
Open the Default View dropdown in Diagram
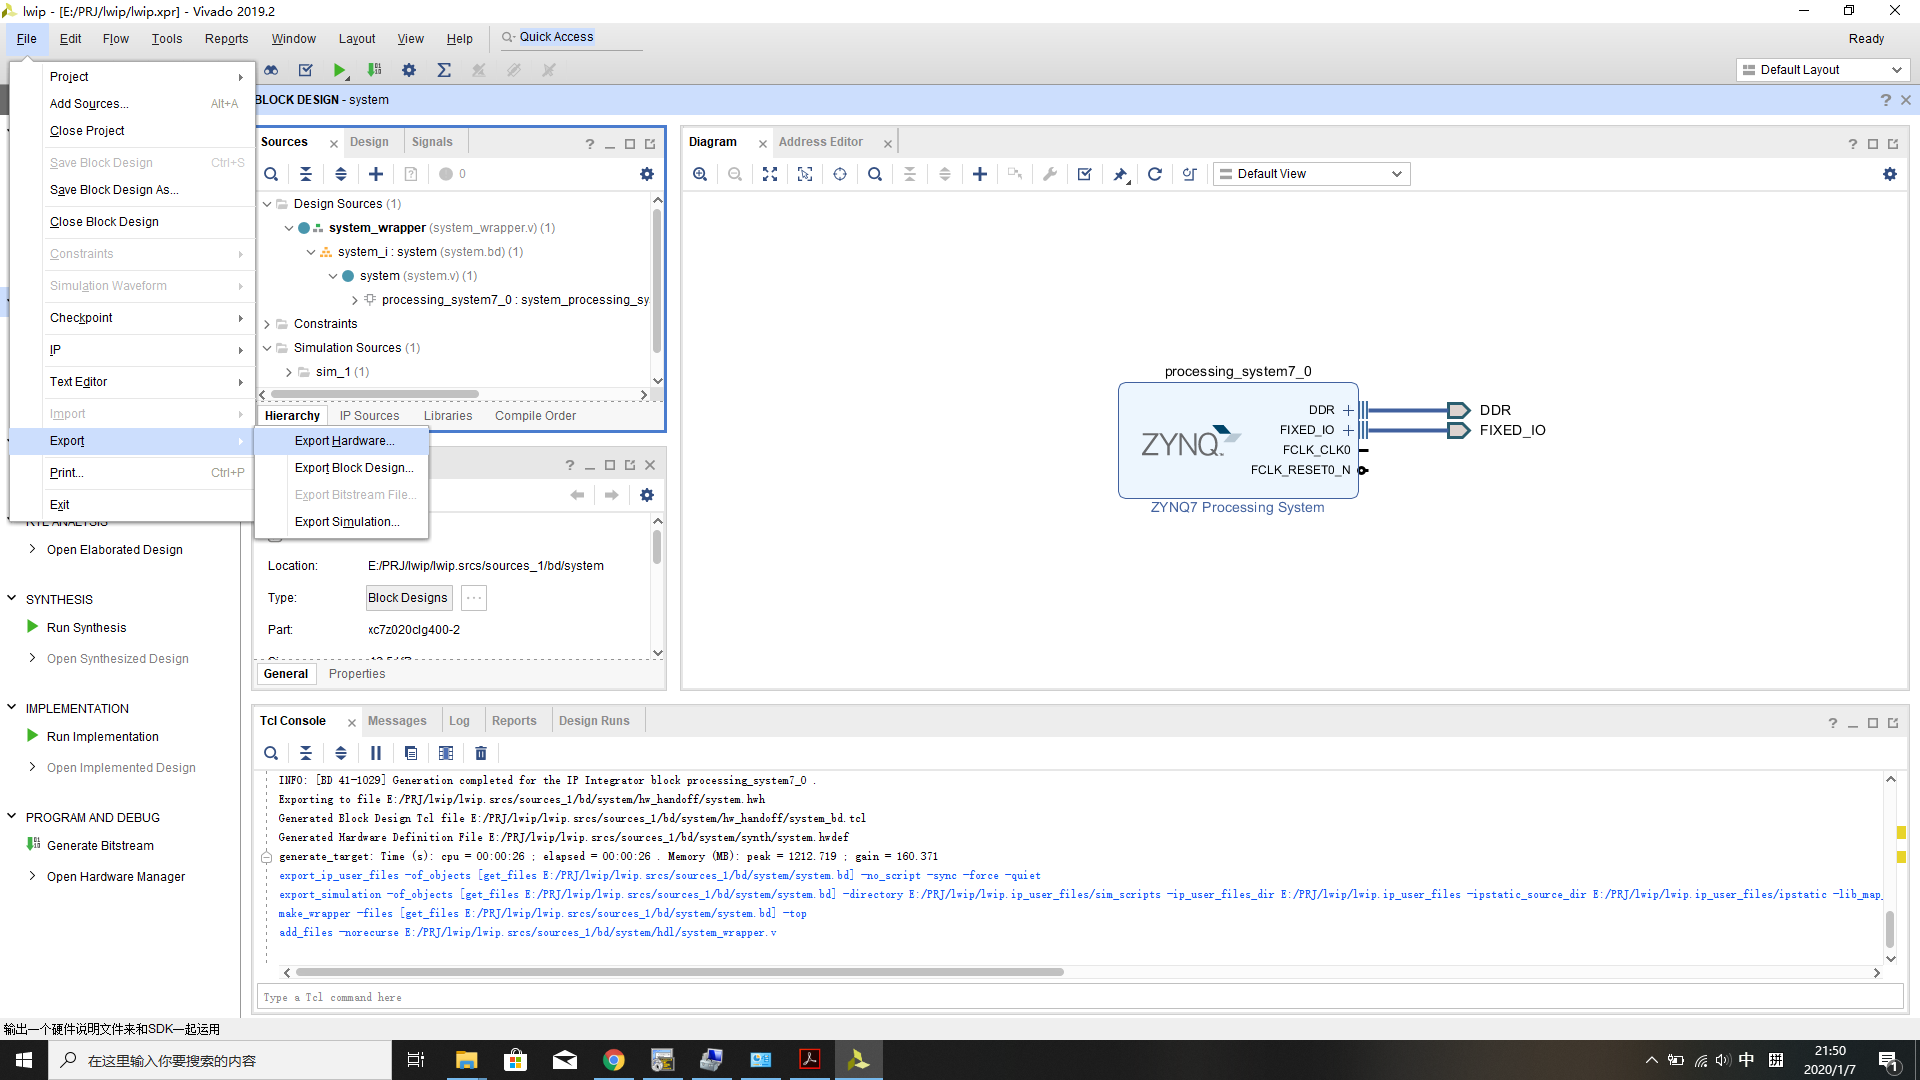[1311, 173]
